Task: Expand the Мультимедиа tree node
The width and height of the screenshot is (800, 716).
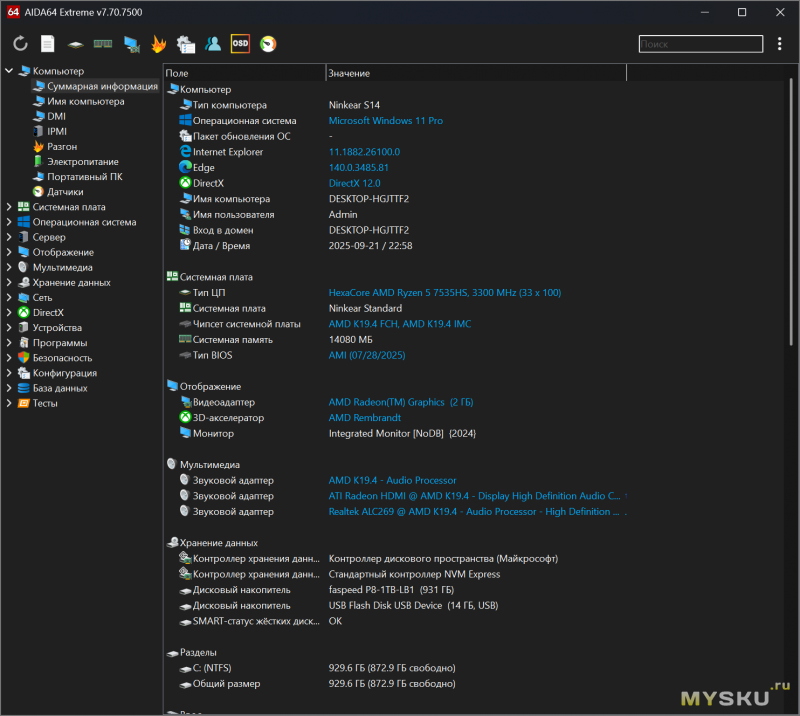Action: coord(9,267)
